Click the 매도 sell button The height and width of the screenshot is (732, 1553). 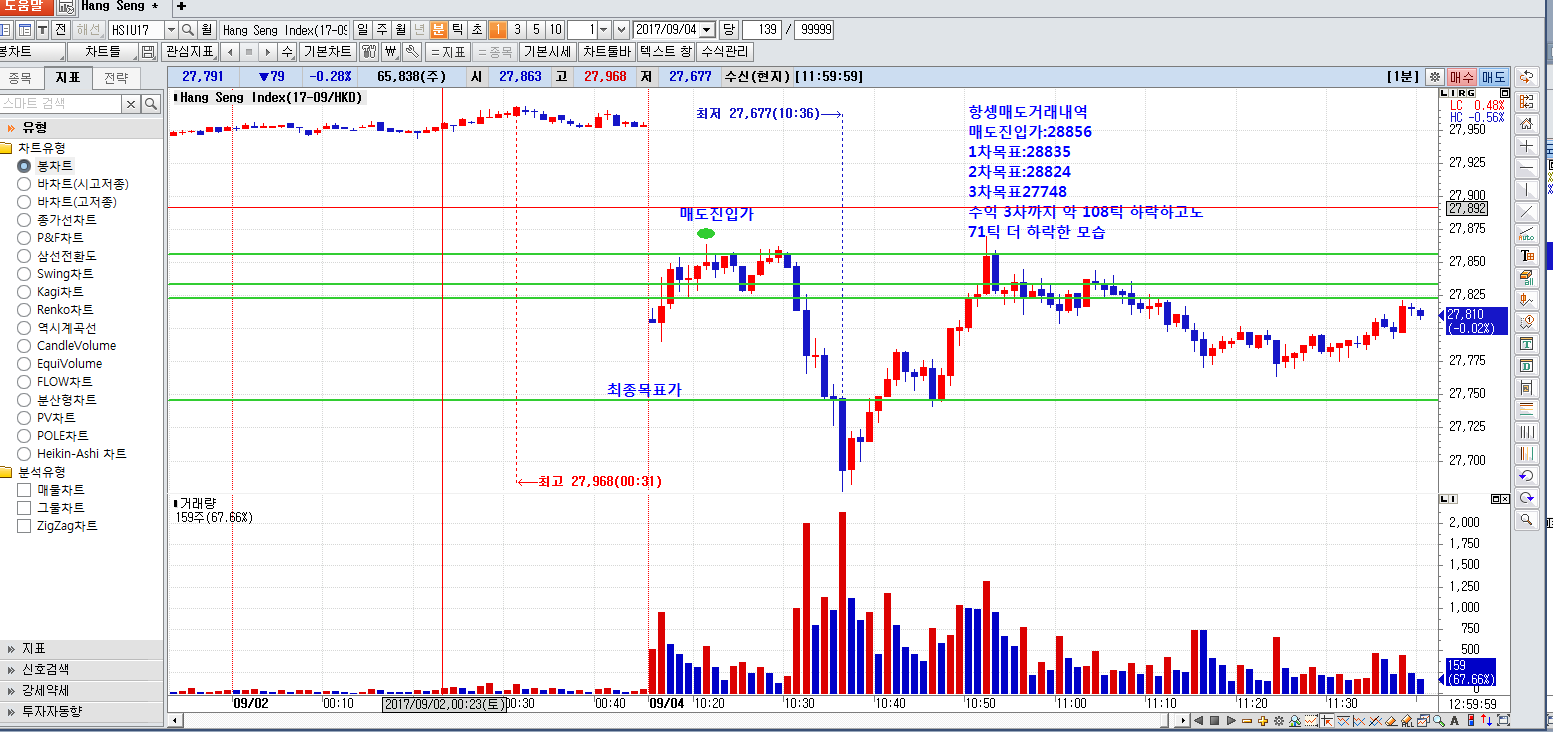[x=1493, y=77]
